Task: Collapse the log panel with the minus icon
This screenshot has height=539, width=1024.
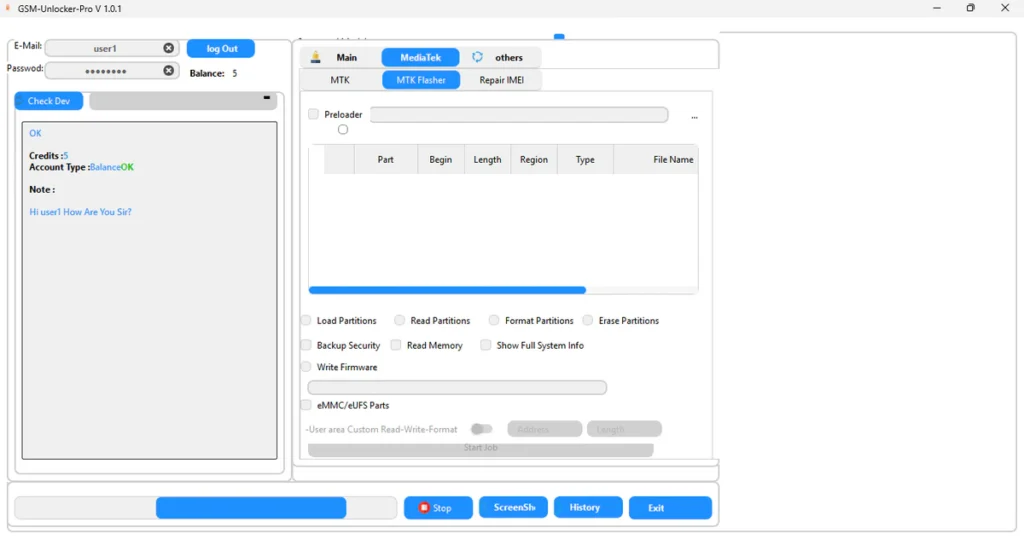Action: pos(267,98)
